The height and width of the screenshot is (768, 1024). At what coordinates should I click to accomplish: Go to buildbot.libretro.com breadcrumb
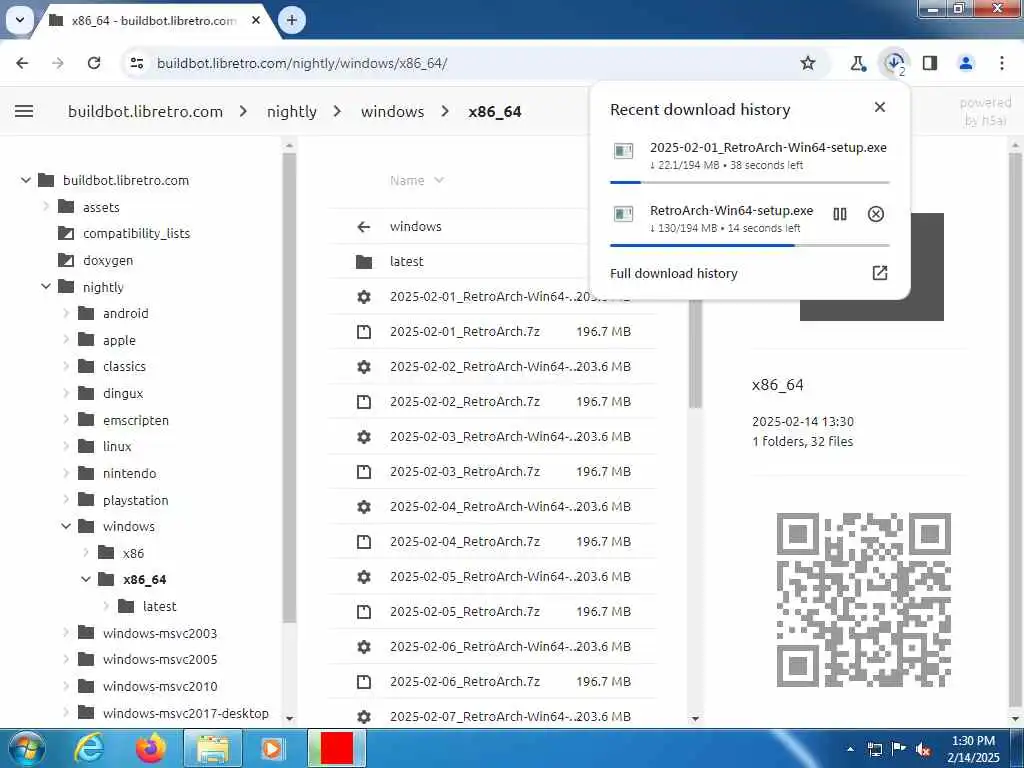click(145, 112)
